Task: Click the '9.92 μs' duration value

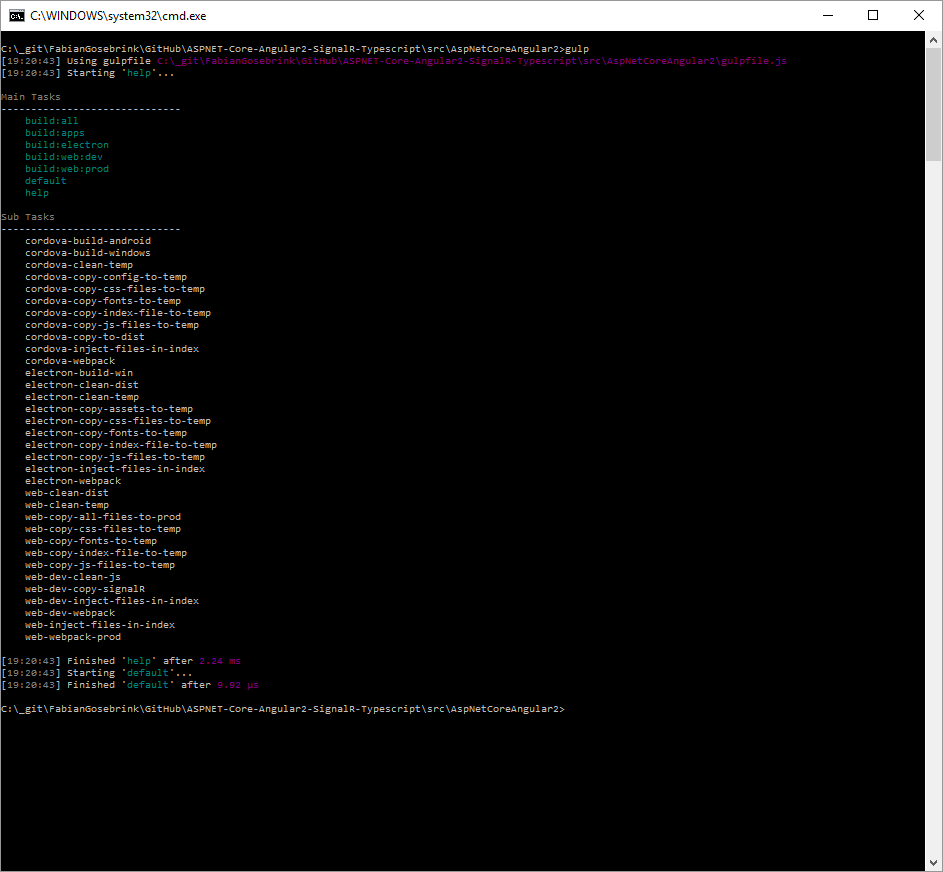Action: coord(238,686)
